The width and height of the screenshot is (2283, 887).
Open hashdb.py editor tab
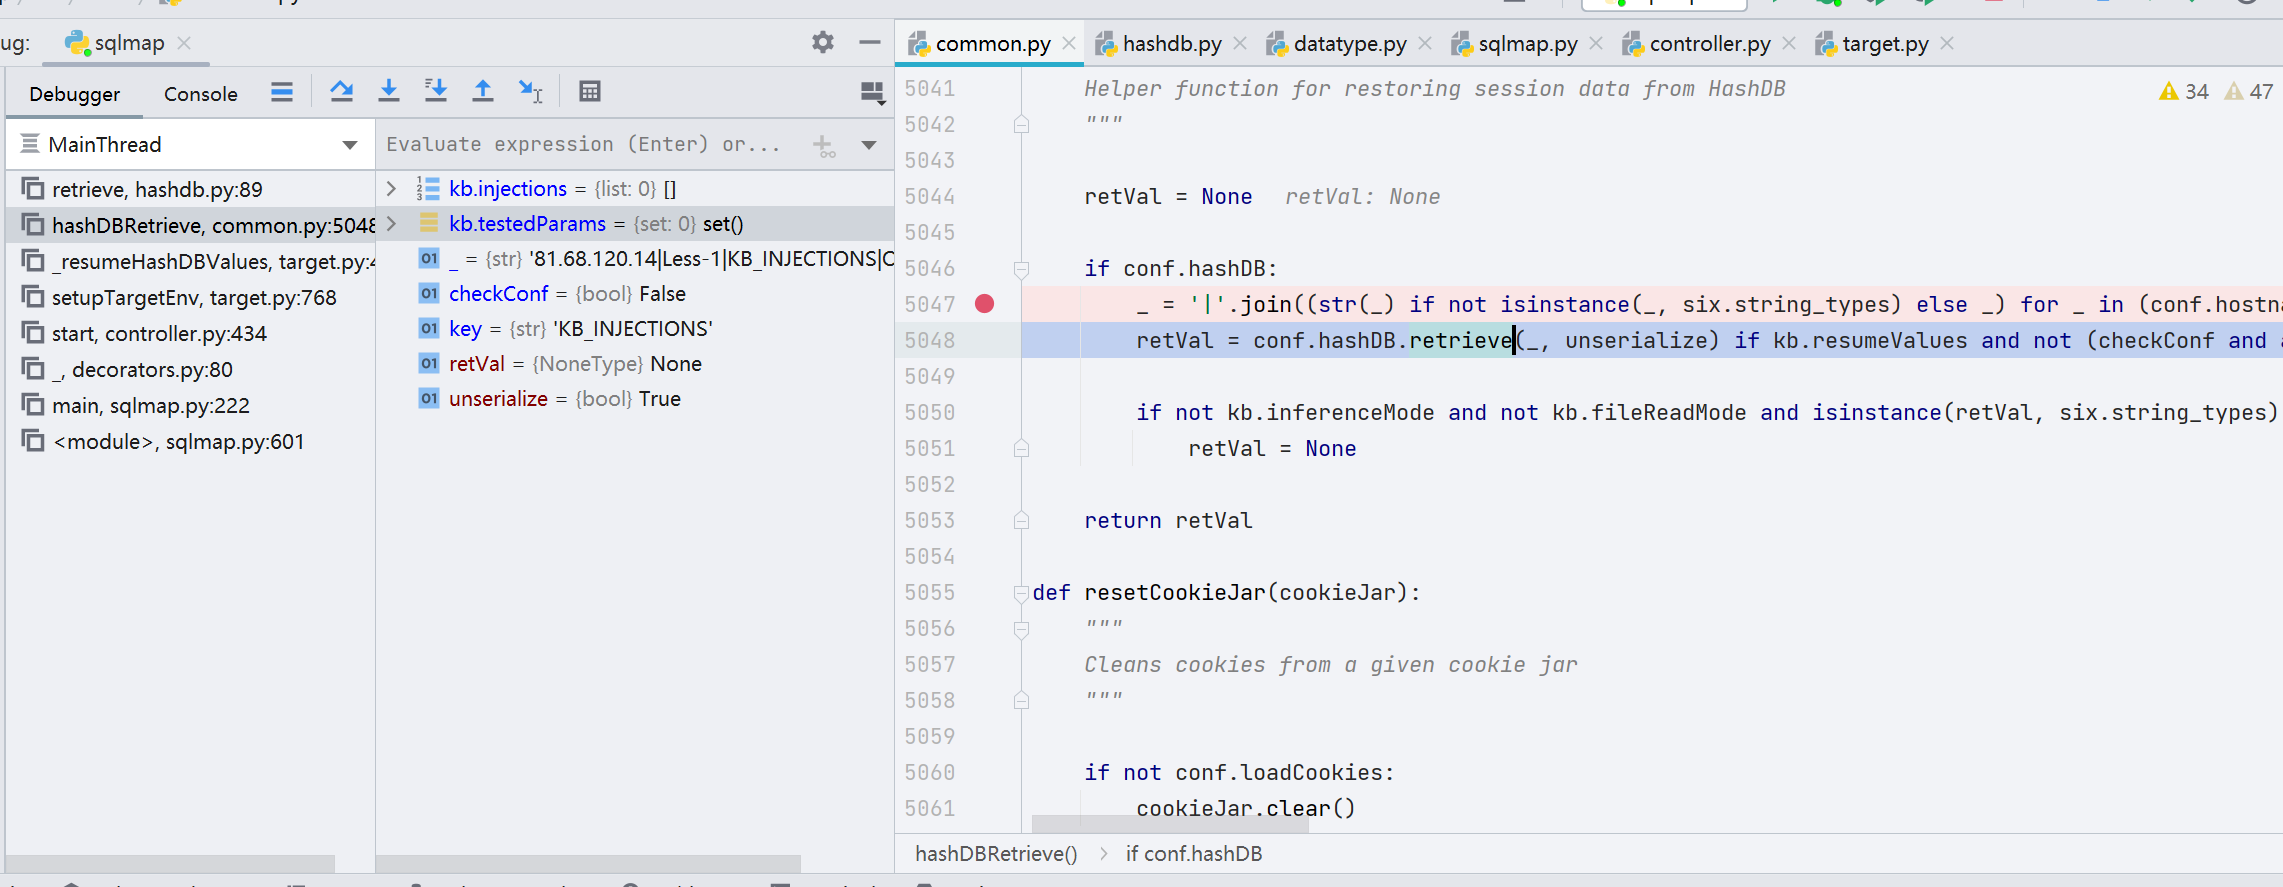[x=1172, y=44]
